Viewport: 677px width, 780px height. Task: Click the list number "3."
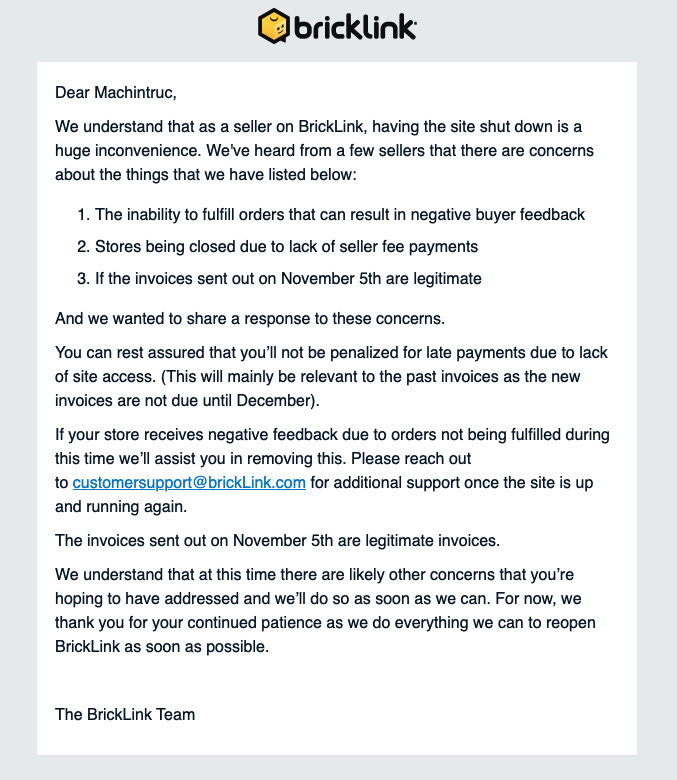83,279
